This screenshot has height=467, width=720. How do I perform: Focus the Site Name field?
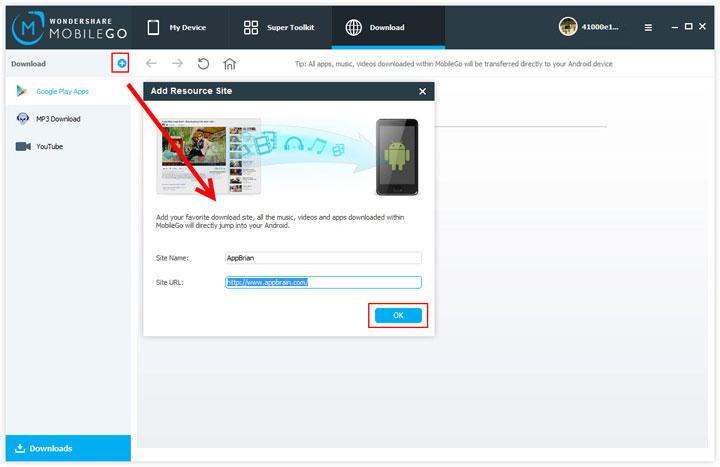[323, 258]
